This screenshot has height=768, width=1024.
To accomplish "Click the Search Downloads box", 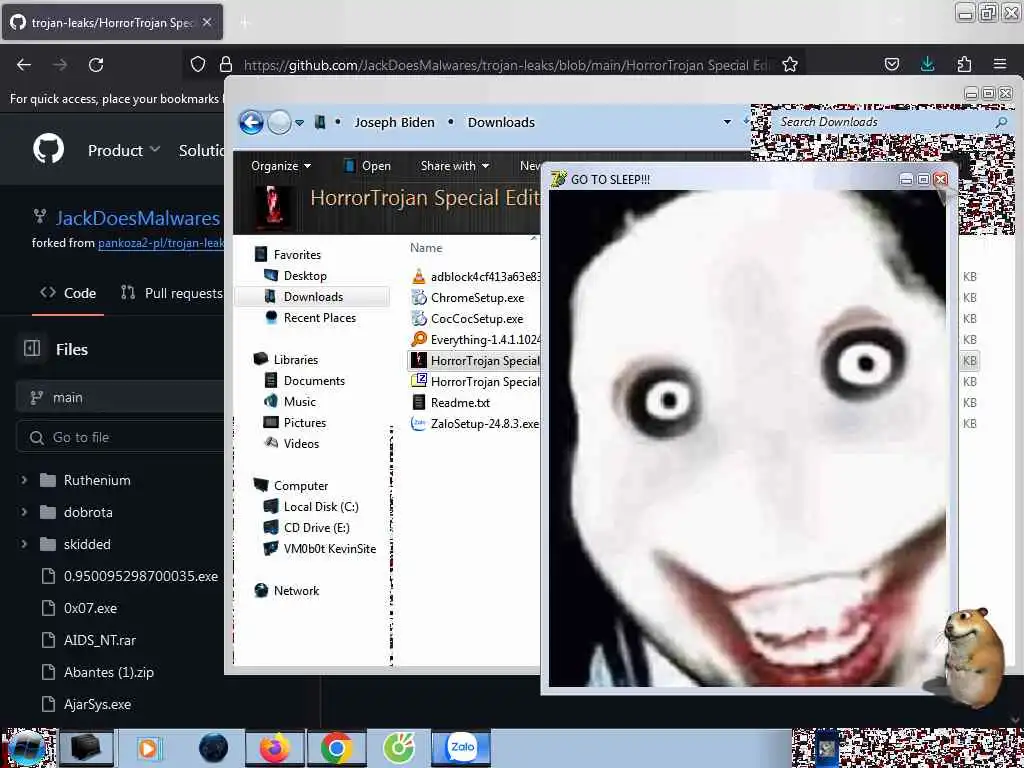I will click(x=891, y=122).
